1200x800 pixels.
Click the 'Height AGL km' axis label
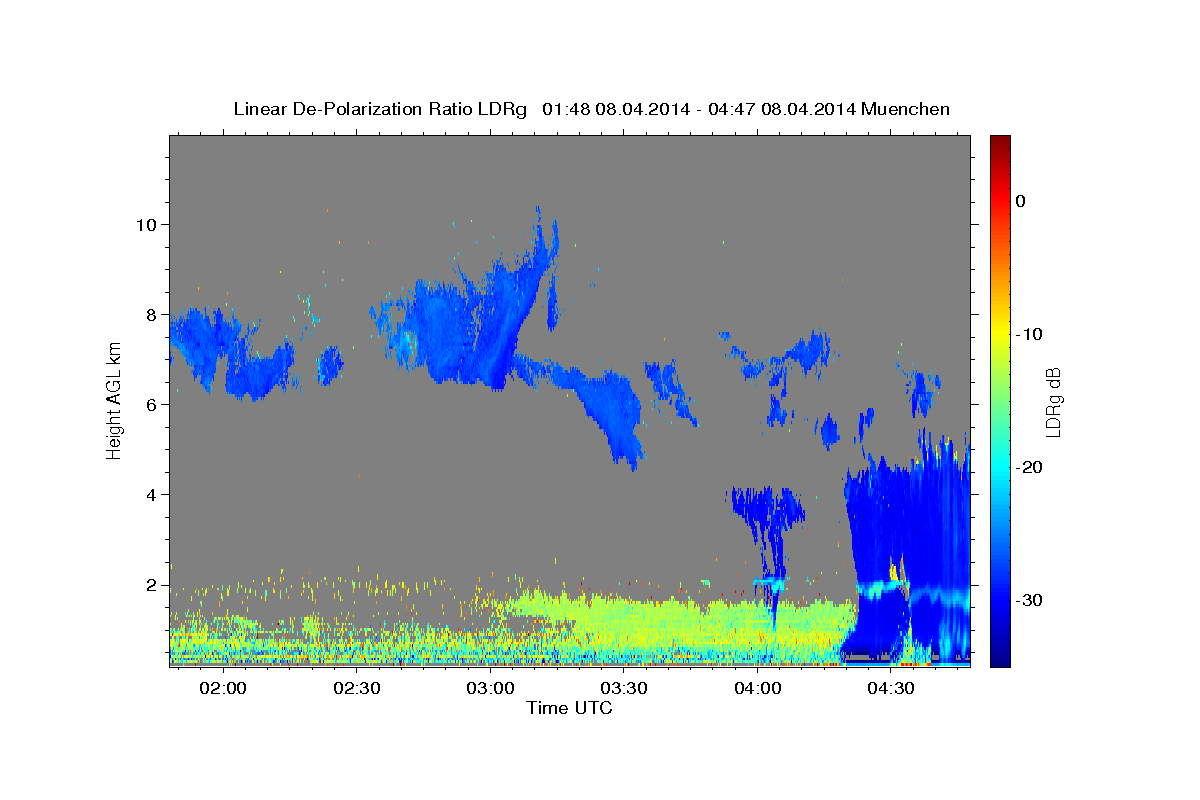click(x=114, y=401)
